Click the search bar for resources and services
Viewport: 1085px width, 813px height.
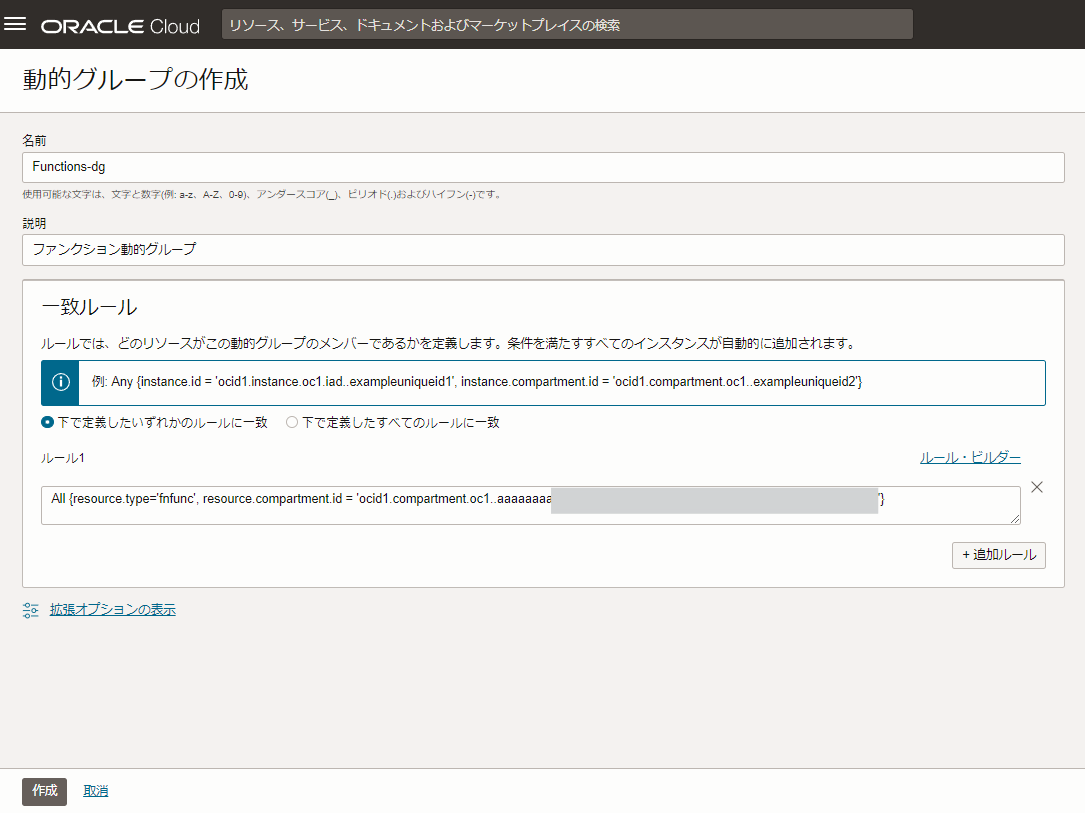pos(567,25)
